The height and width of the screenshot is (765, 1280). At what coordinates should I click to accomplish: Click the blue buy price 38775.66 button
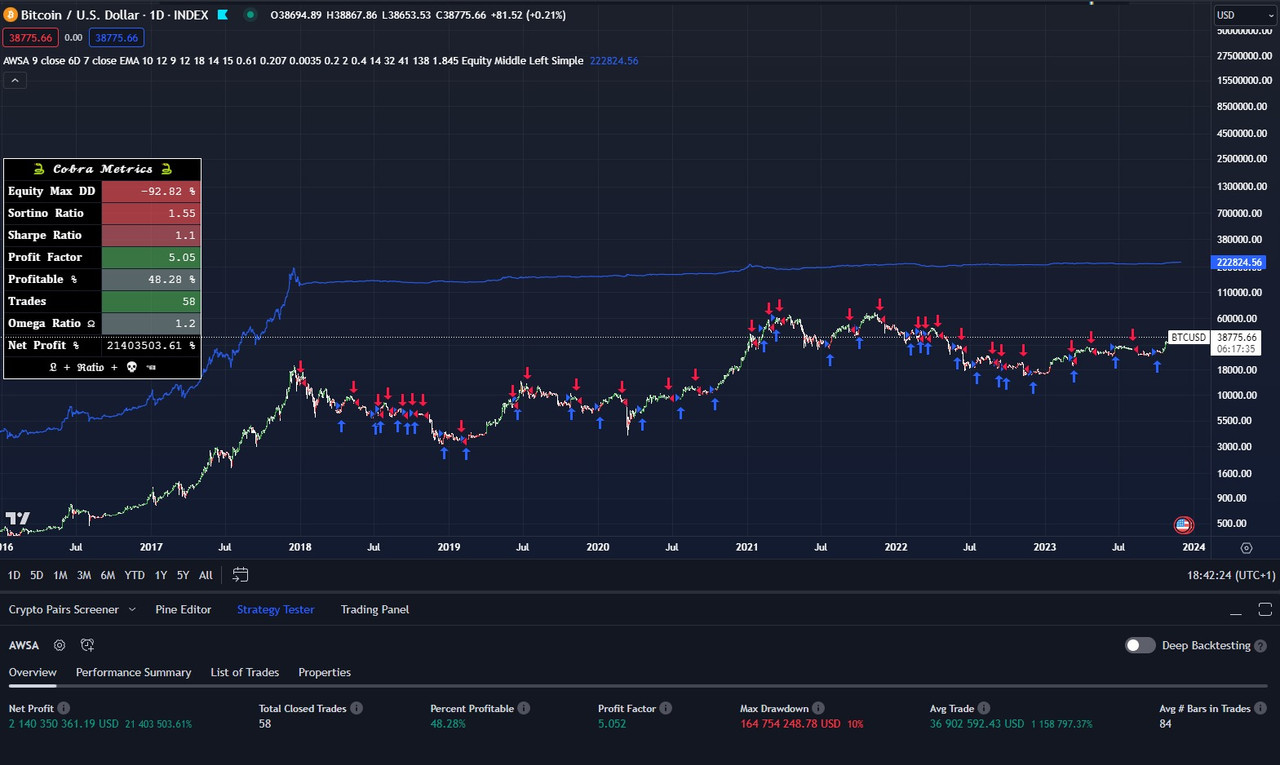tap(116, 37)
